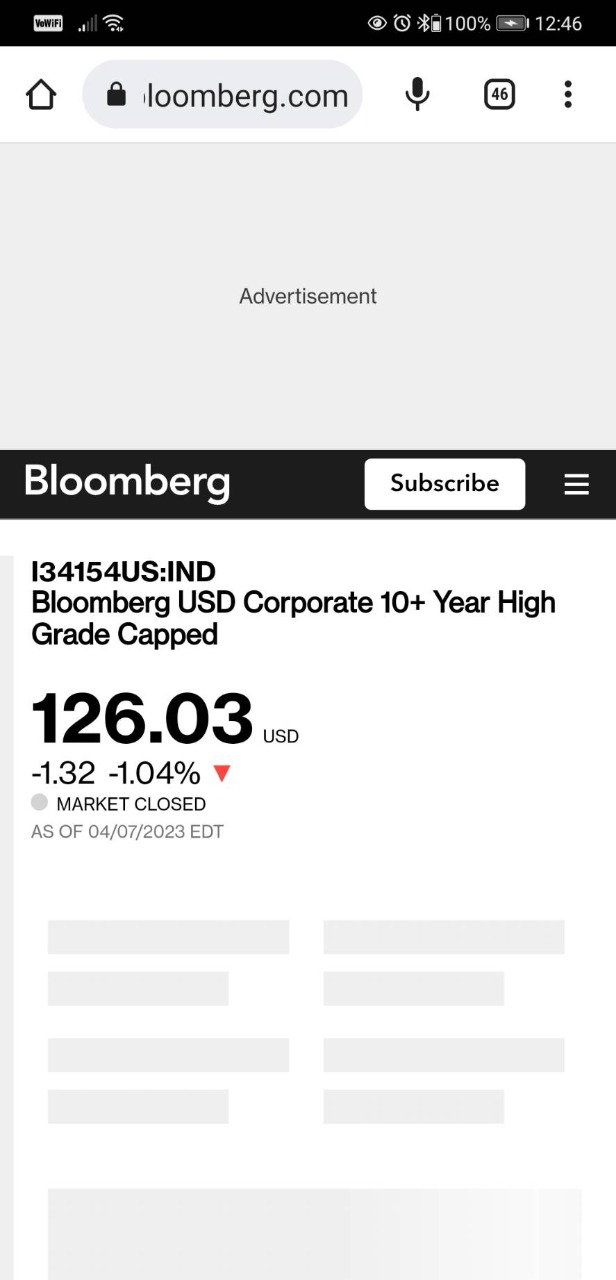Click the 126.03 price value
Image resolution: width=616 pixels, height=1280 pixels.
pyautogui.click(x=142, y=719)
